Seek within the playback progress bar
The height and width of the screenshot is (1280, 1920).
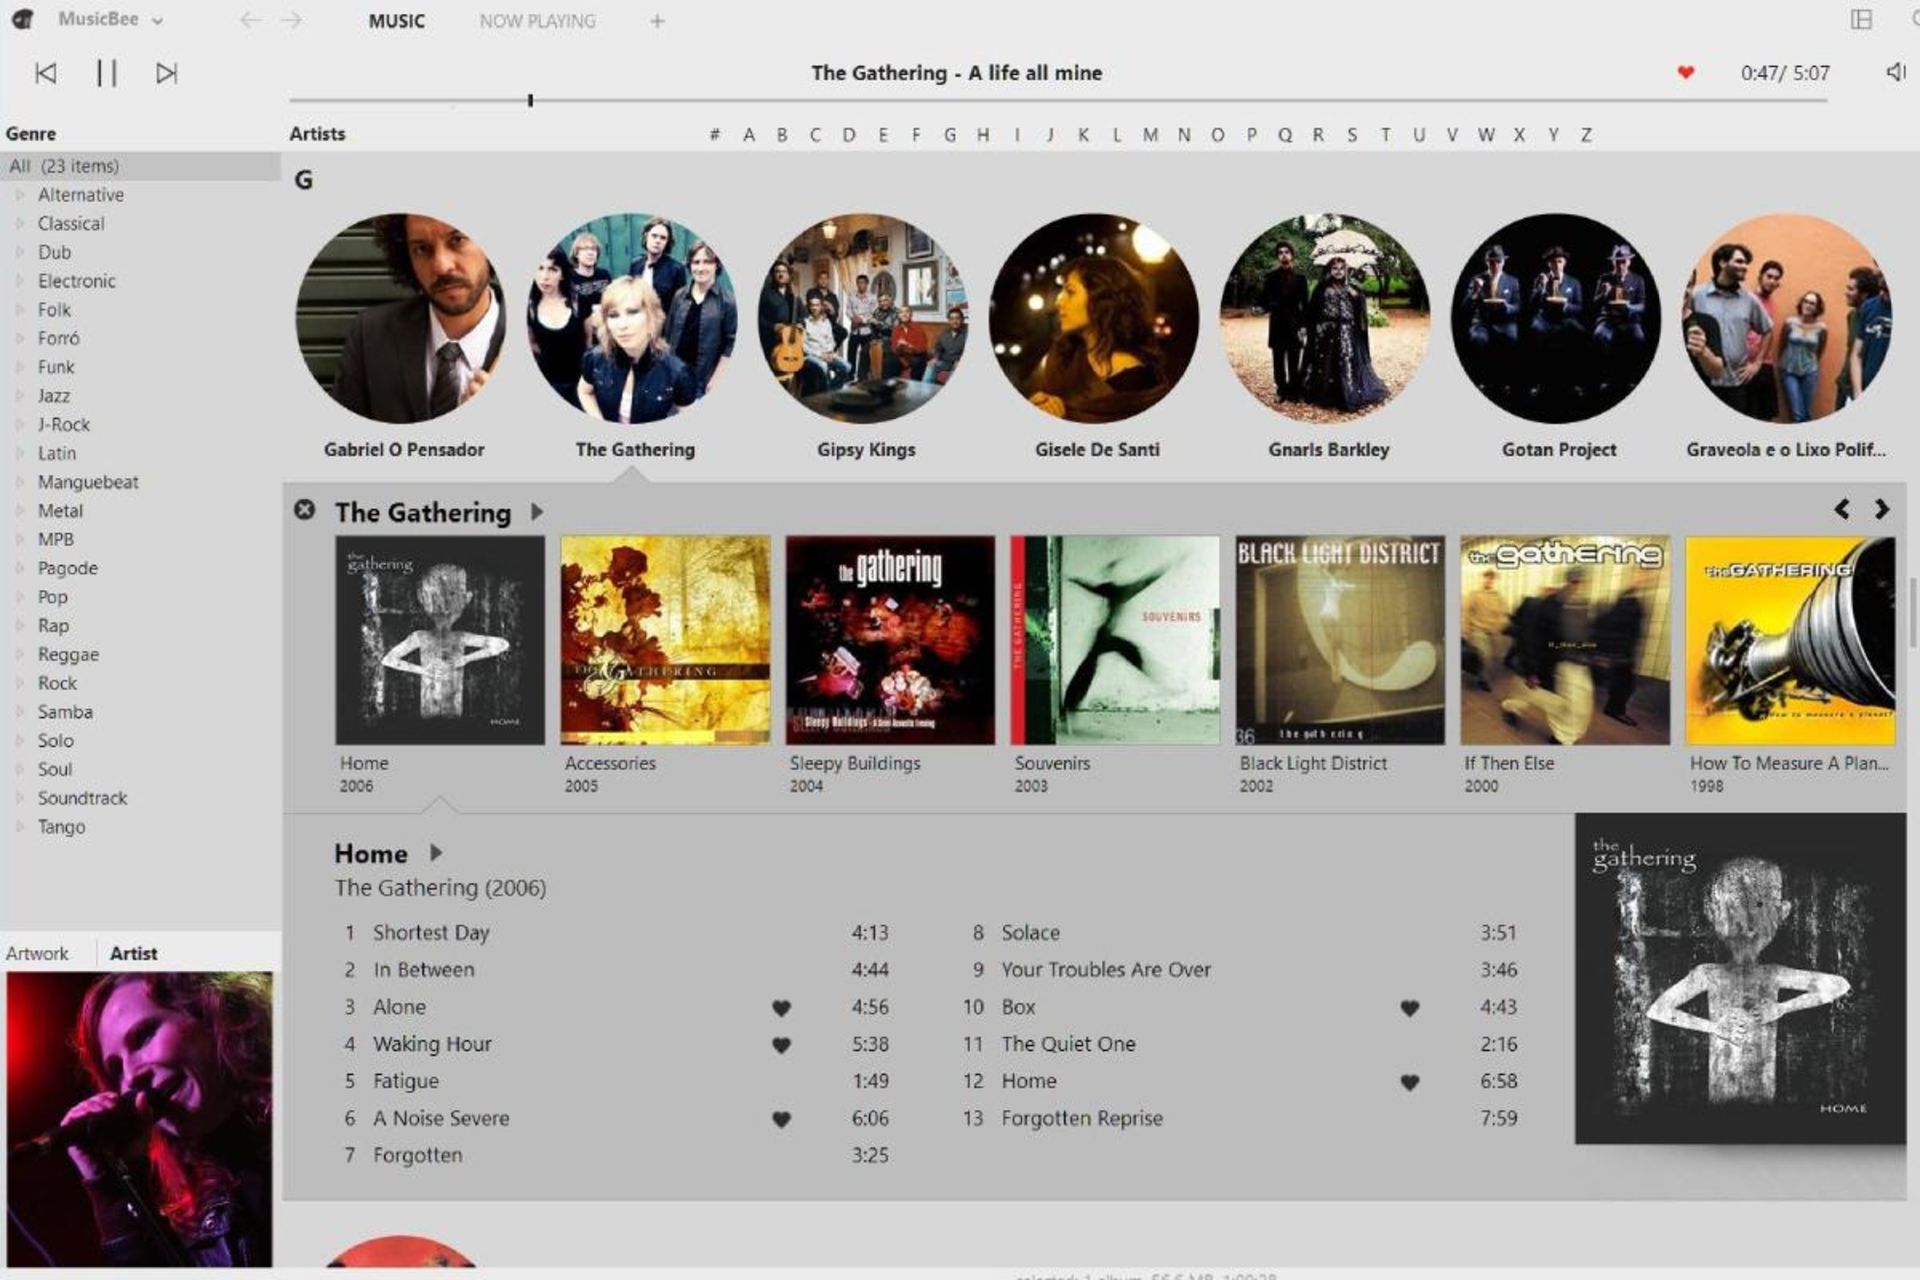pyautogui.click(x=1058, y=100)
